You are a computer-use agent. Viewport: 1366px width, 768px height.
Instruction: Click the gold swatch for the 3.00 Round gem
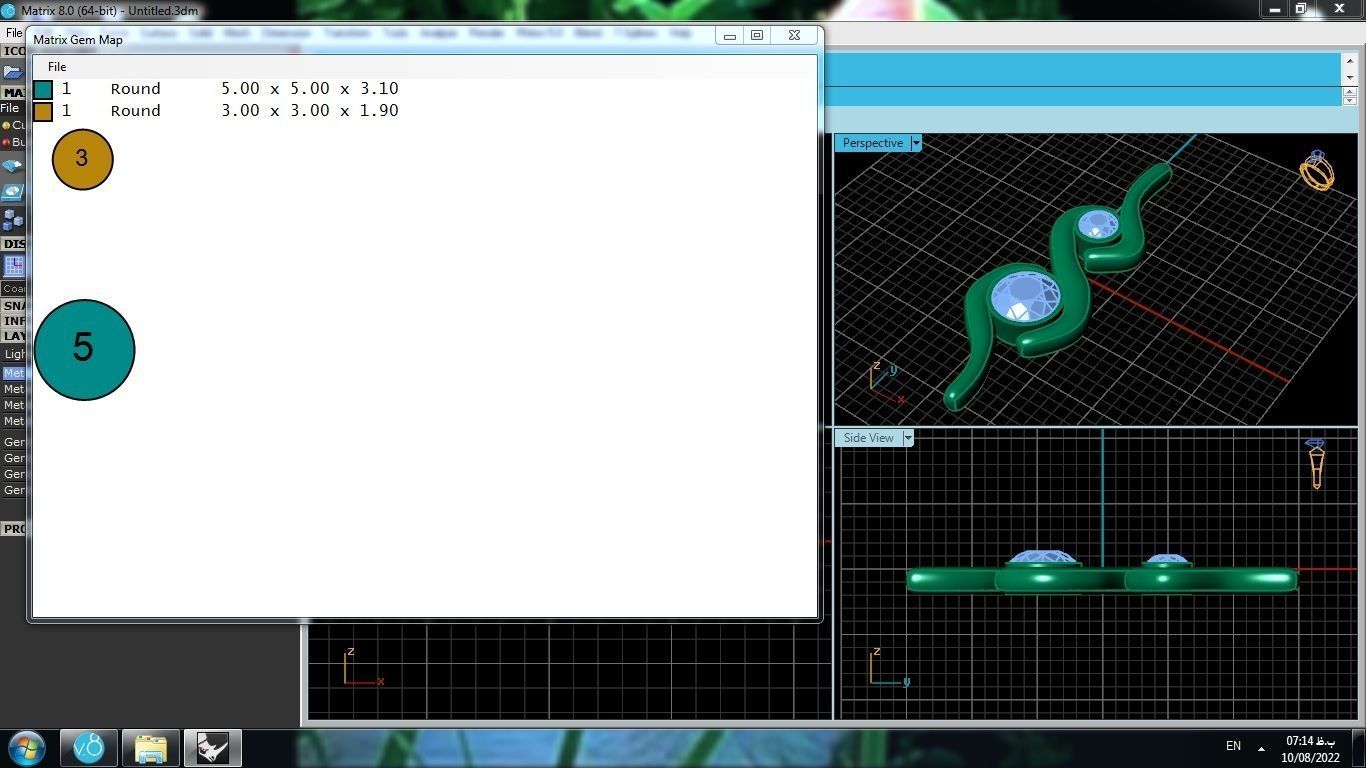click(x=43, y=111)
